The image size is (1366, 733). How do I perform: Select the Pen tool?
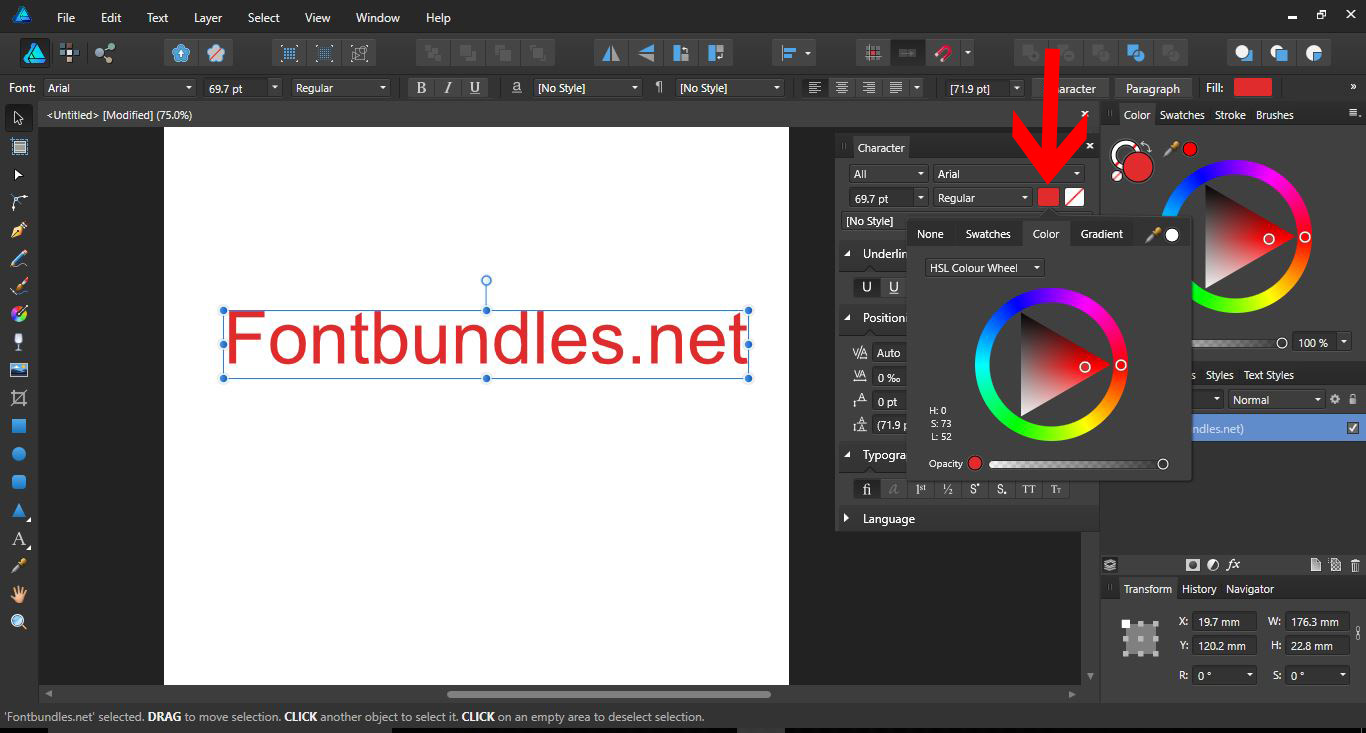click(18, 229)
